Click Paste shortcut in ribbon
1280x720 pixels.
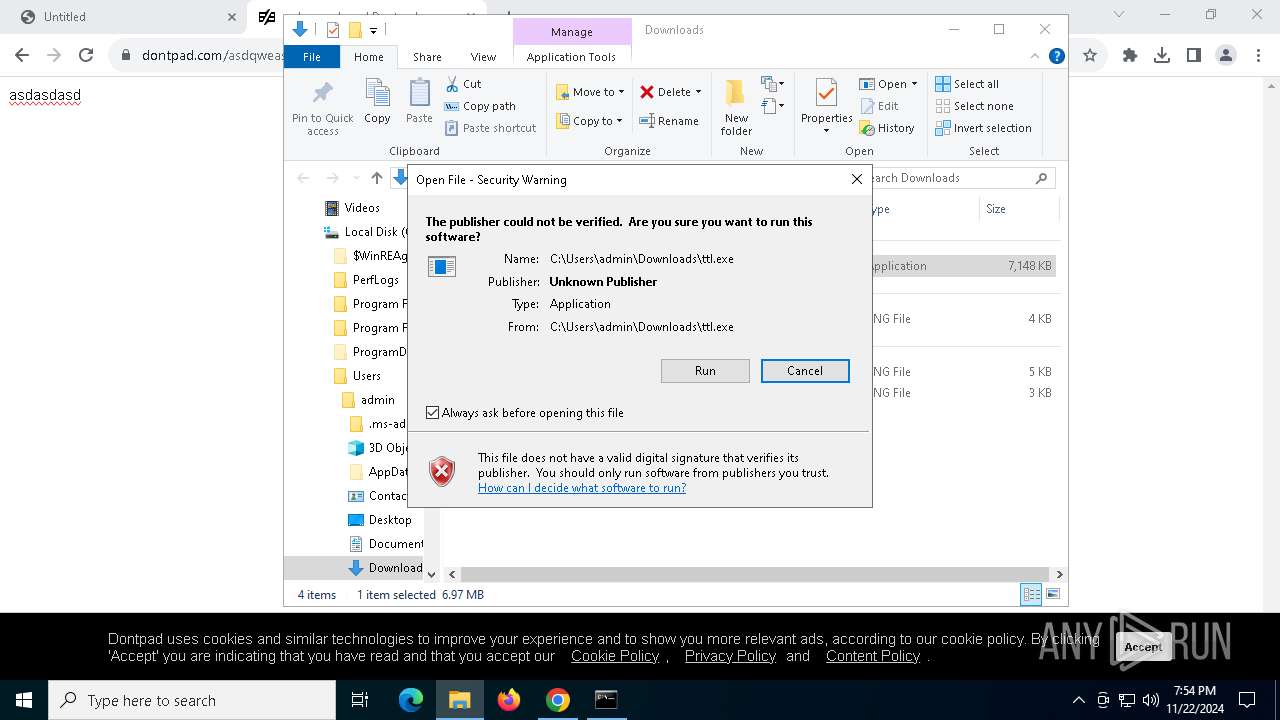point(490,128)
